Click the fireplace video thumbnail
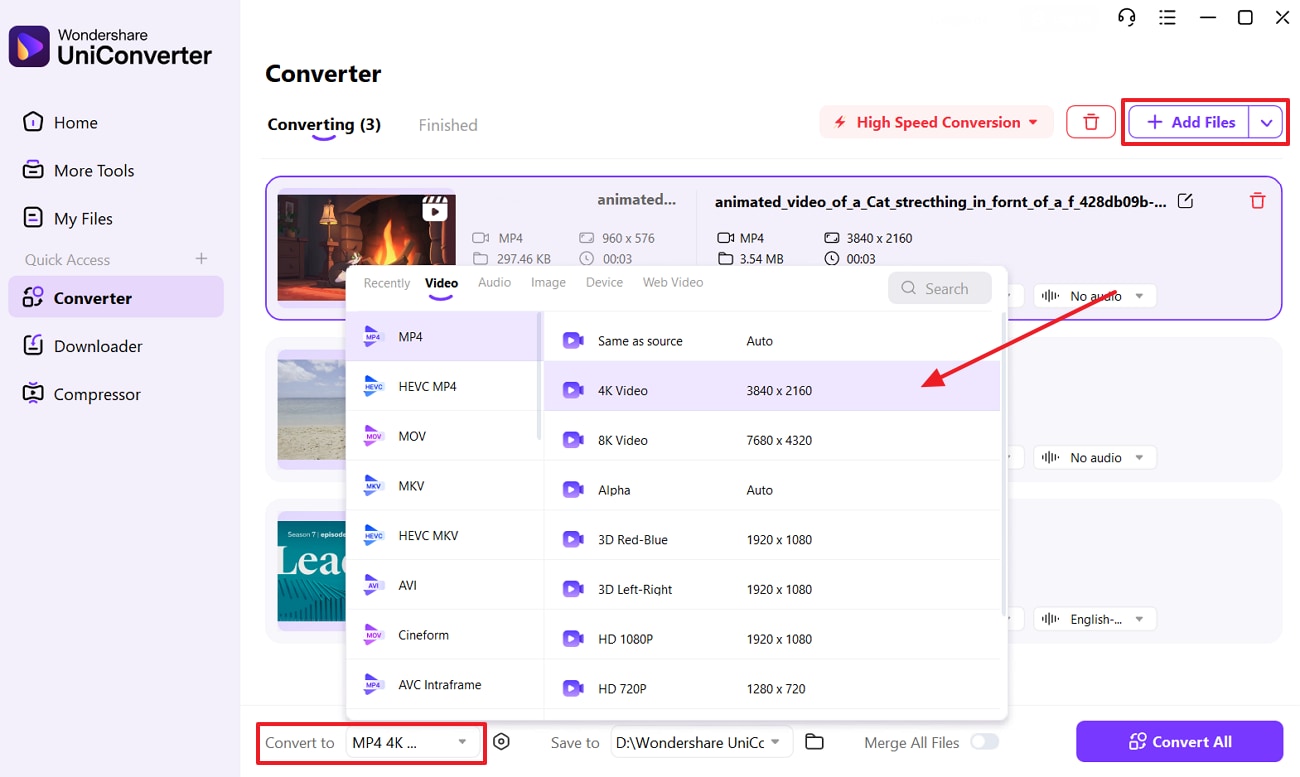 (x=366, y=248)
